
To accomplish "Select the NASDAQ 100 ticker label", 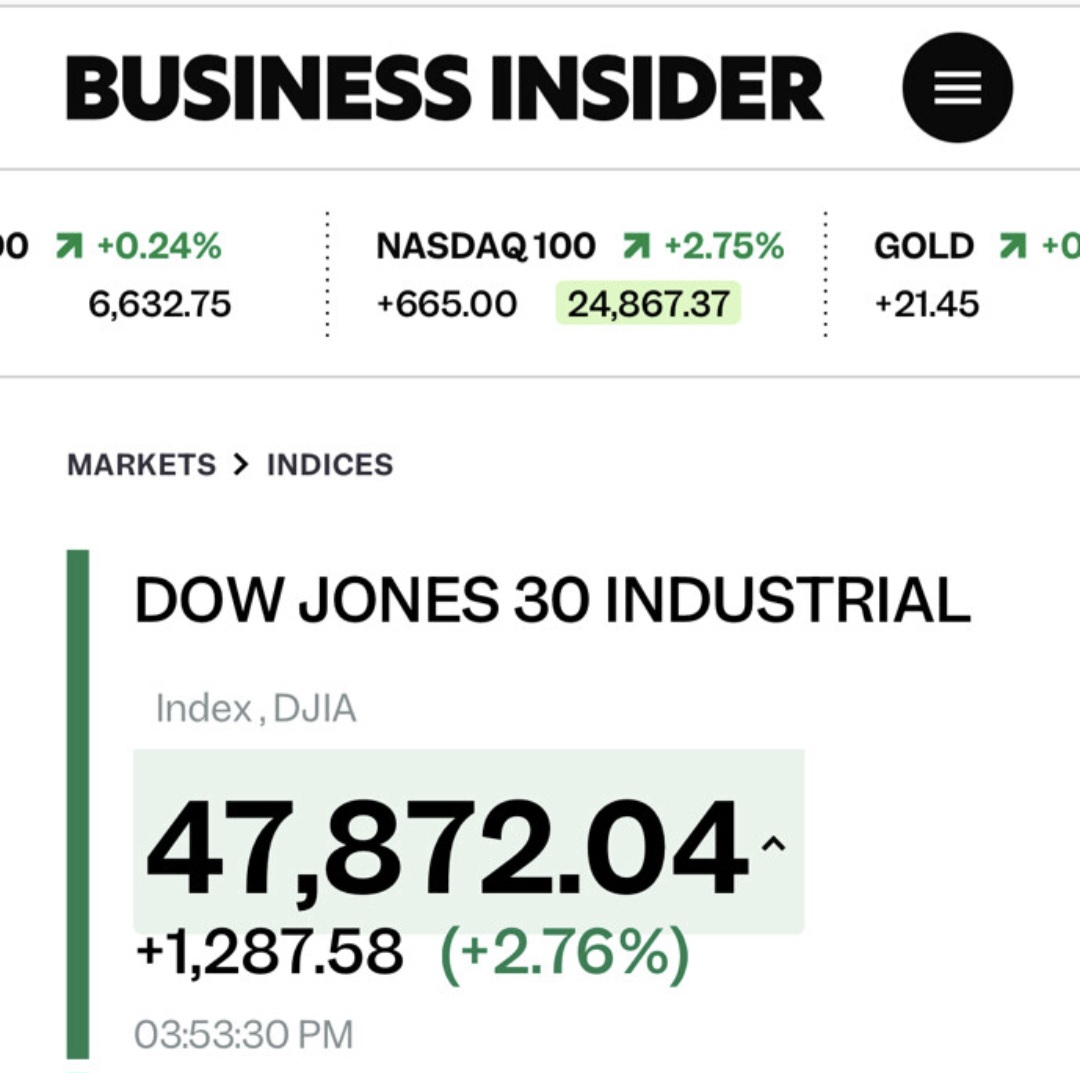I will [x=485, y=246].
